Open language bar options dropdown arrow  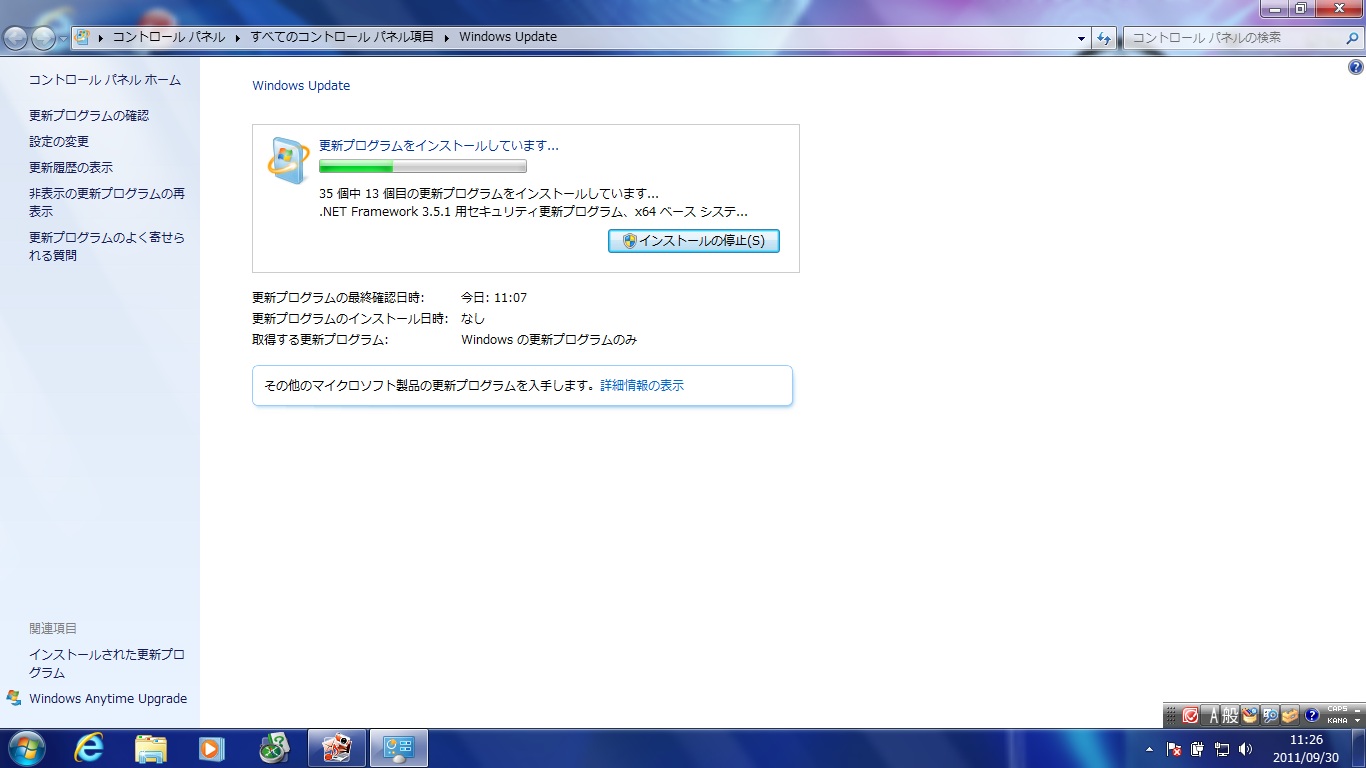(1357, 721)
